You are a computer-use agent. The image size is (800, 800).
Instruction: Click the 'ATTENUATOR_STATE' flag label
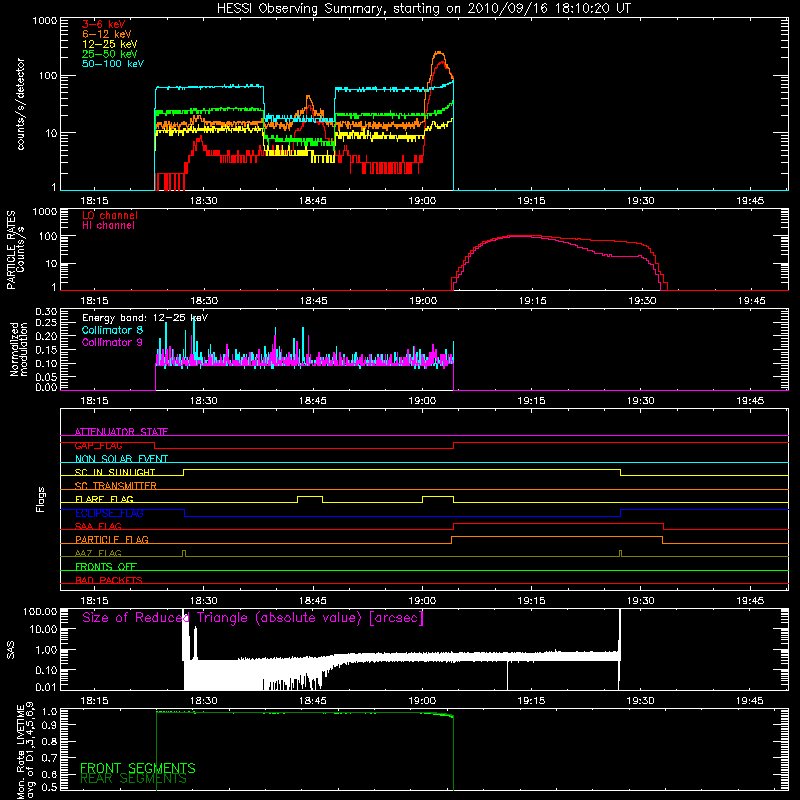pos(121,432)
